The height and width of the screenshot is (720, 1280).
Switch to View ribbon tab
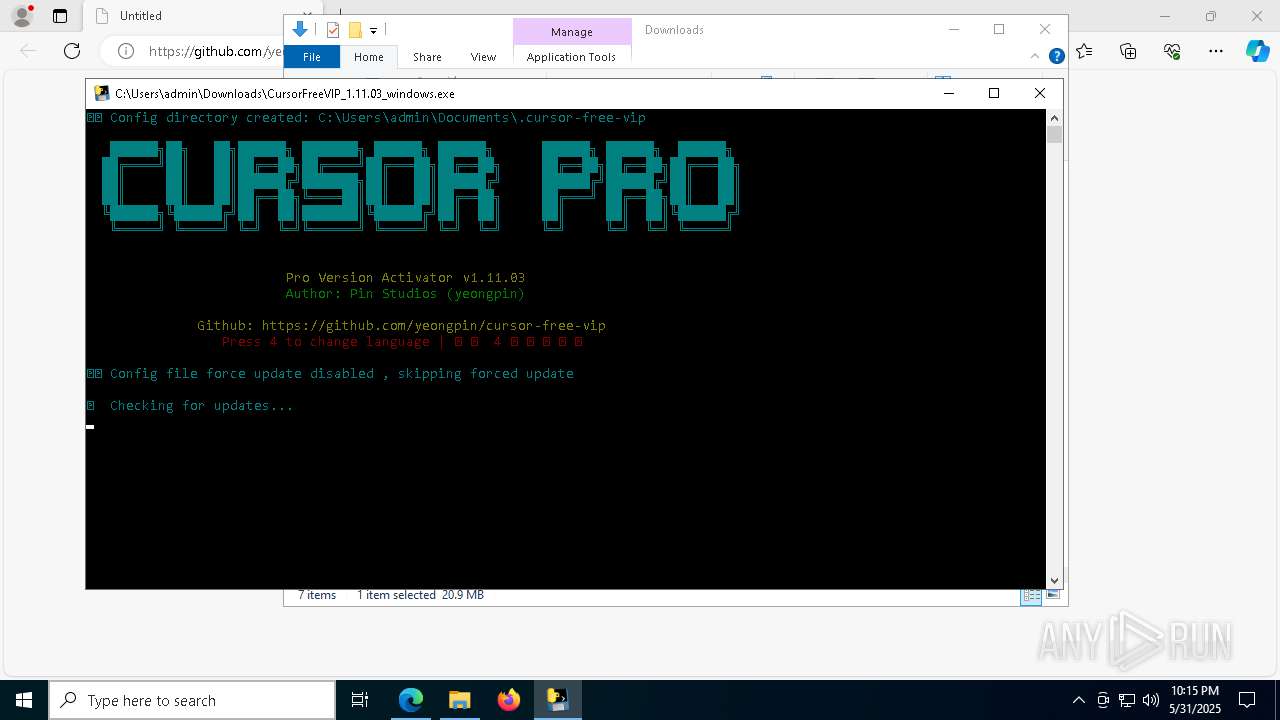coord(483,57)
